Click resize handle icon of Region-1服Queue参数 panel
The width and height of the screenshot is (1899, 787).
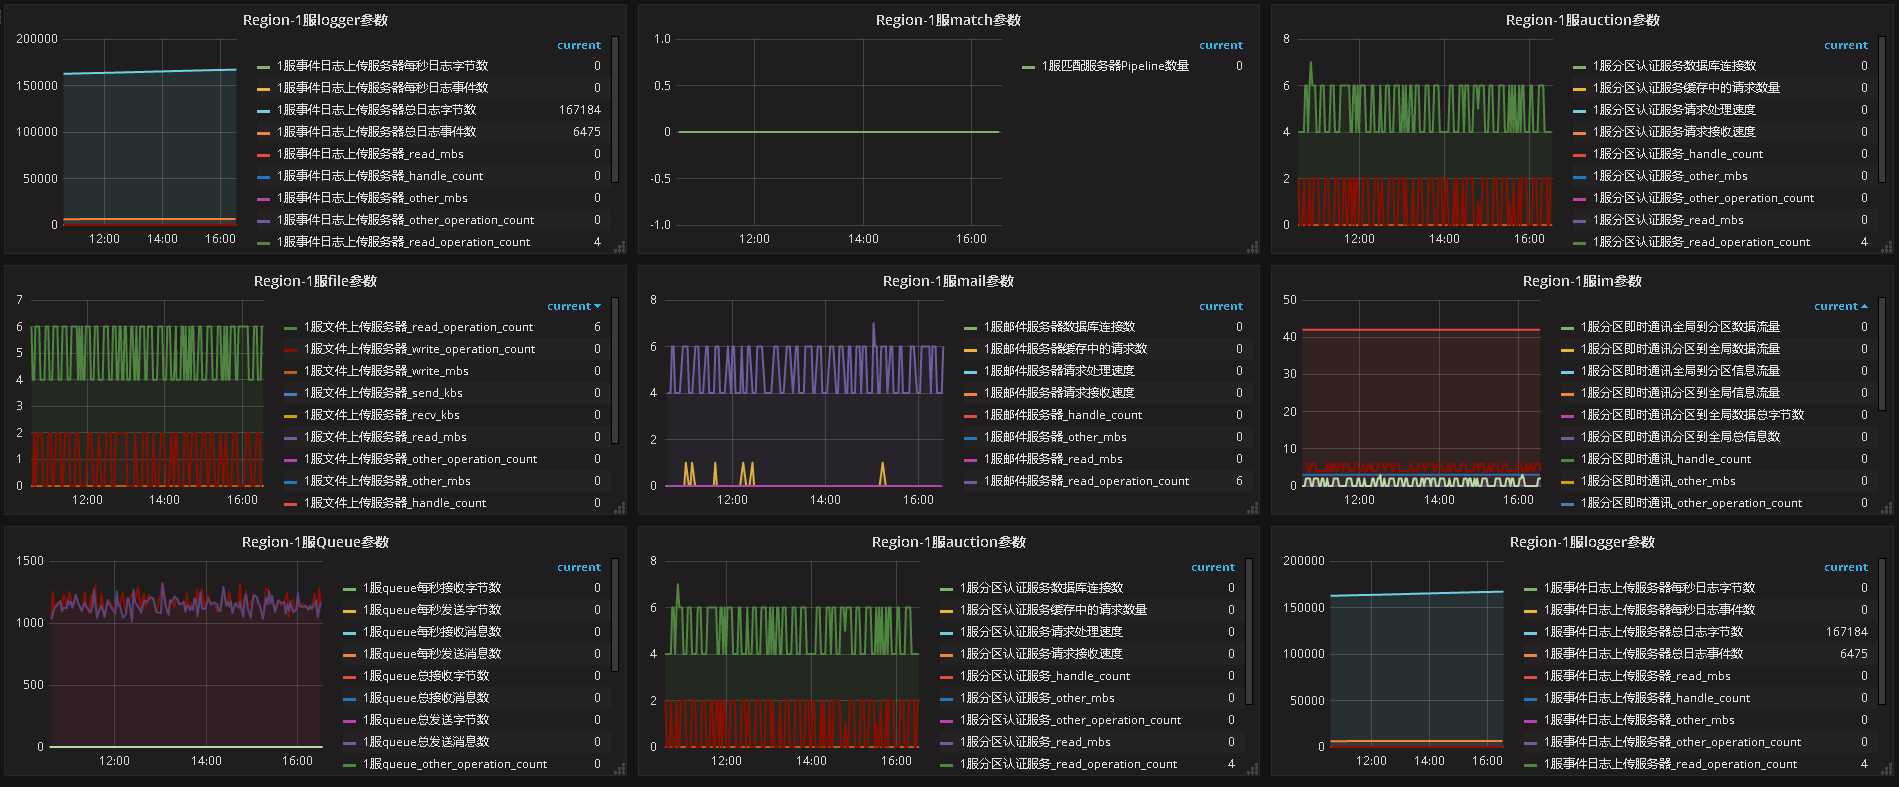click(620, 769)
